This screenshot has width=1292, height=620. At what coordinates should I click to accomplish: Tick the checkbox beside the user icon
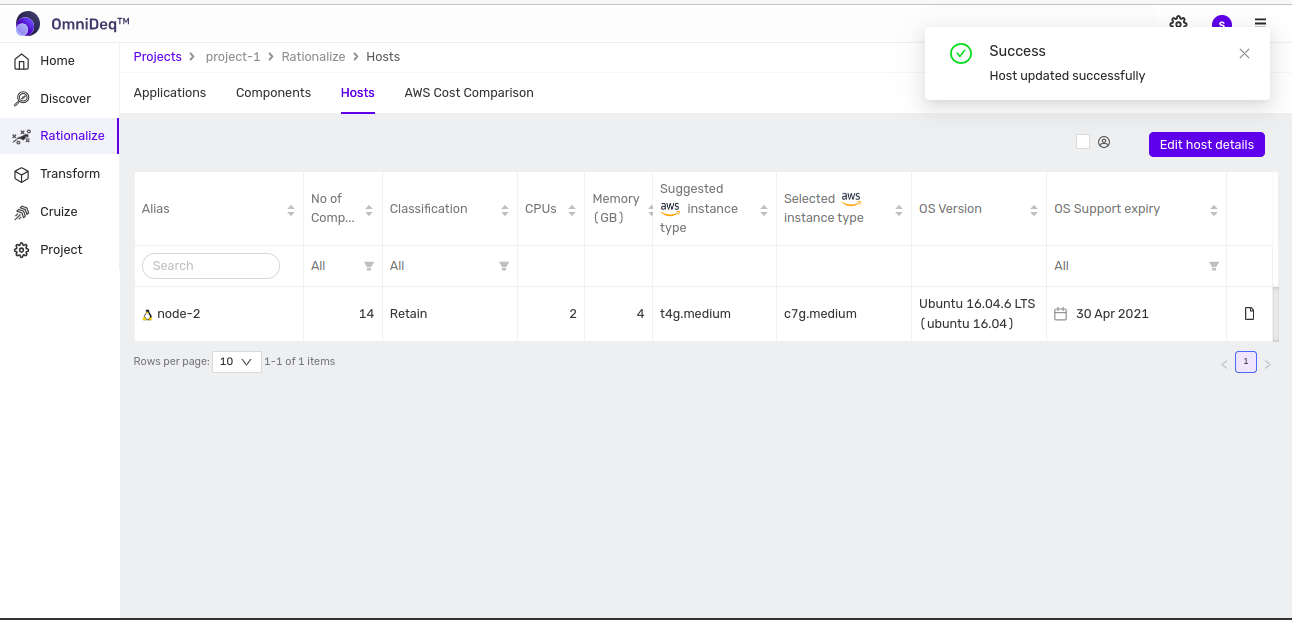(x=1083, y=142)
